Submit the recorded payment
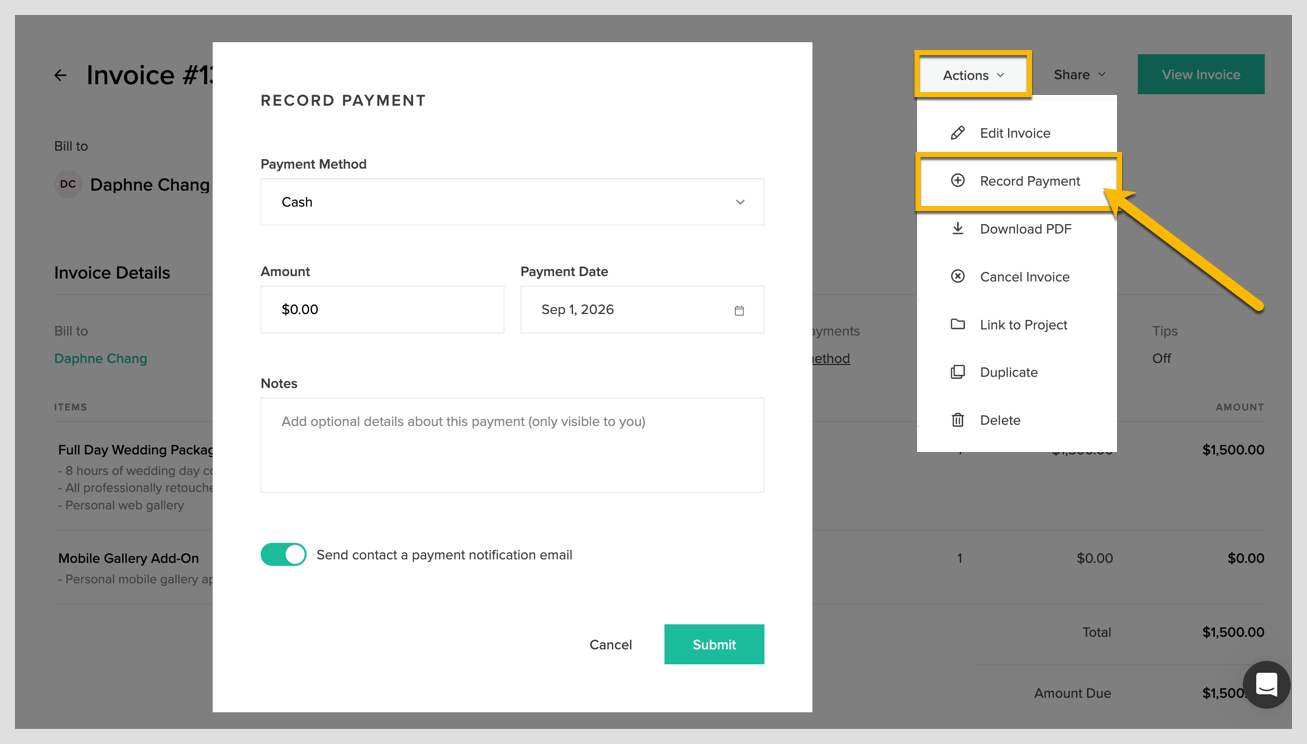 click(x=714, y=645)
